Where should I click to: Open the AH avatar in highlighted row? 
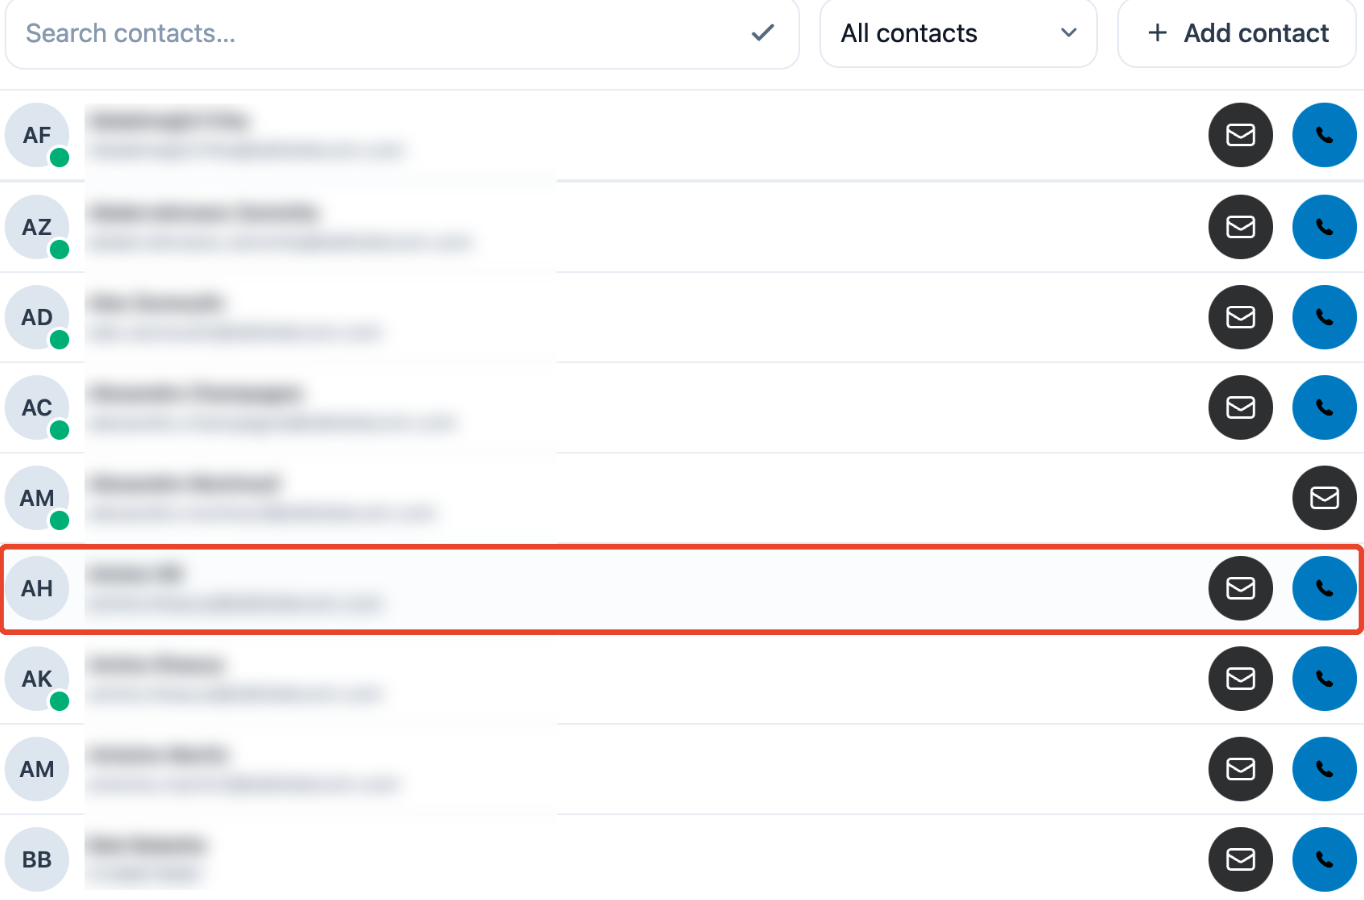37,588
